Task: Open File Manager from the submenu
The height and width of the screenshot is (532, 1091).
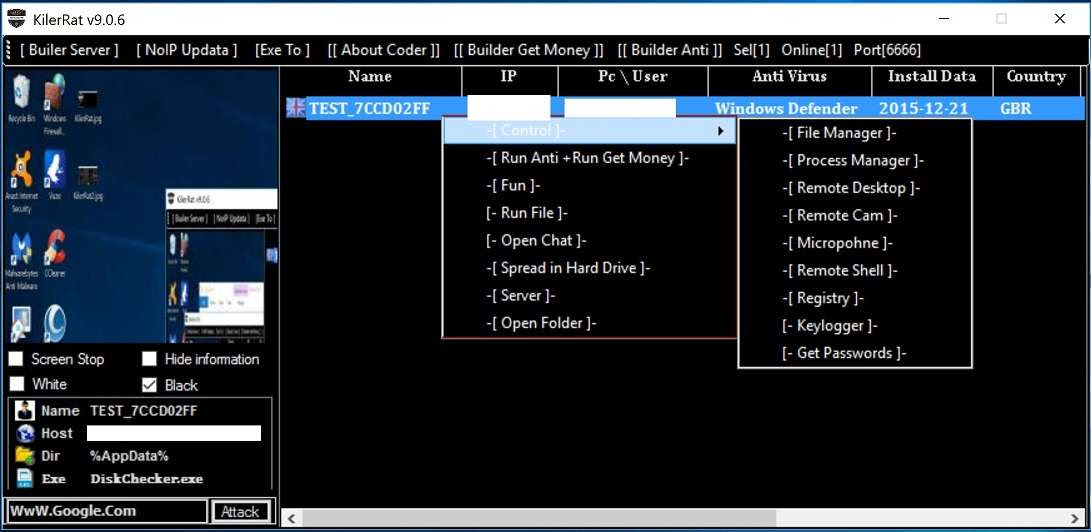Action: coord(839,133)
